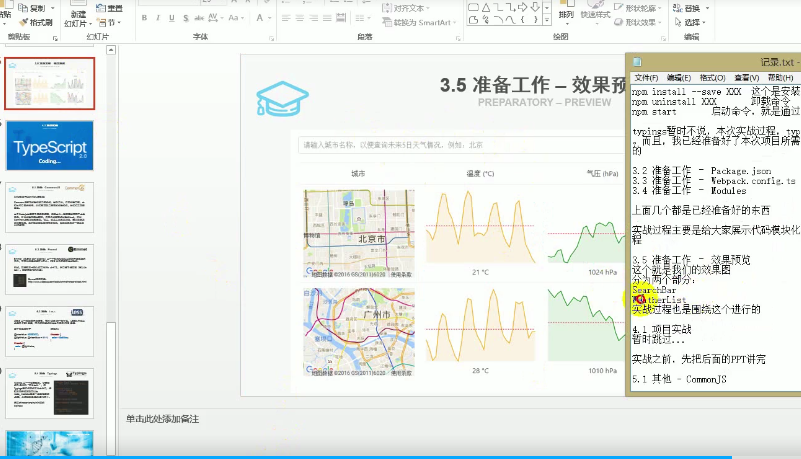This screenshot has width=801, height=459.
Task: Open Clipboard group dialog launcher
Action: point(55,38)
